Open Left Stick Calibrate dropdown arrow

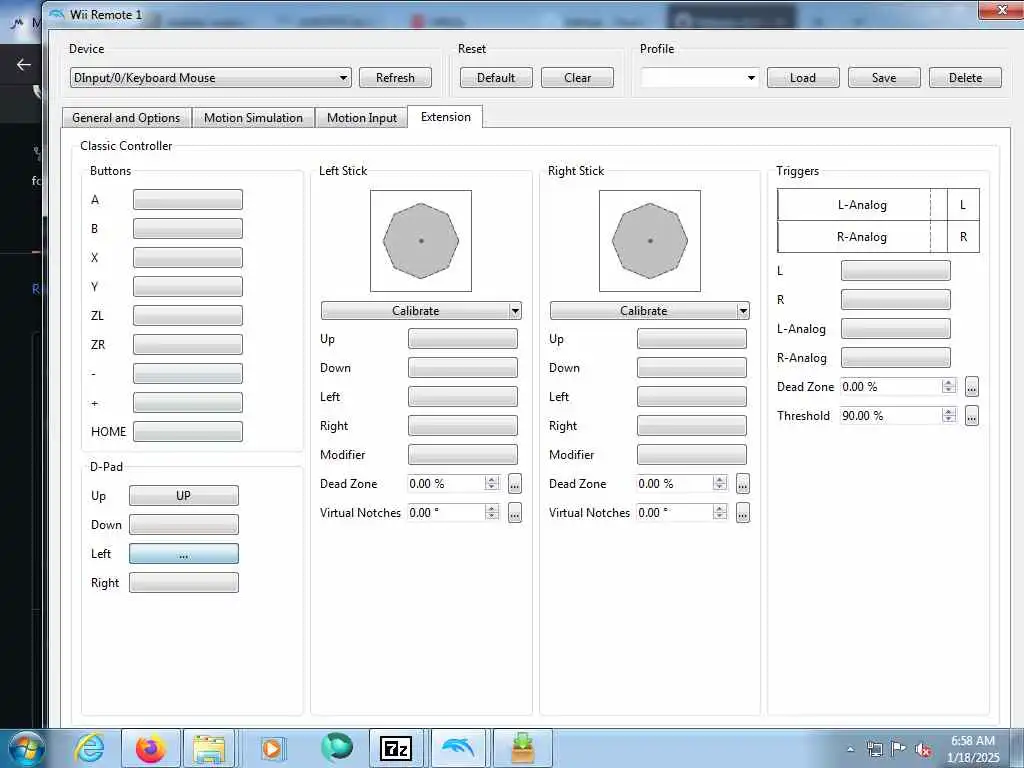click(515, 311)
